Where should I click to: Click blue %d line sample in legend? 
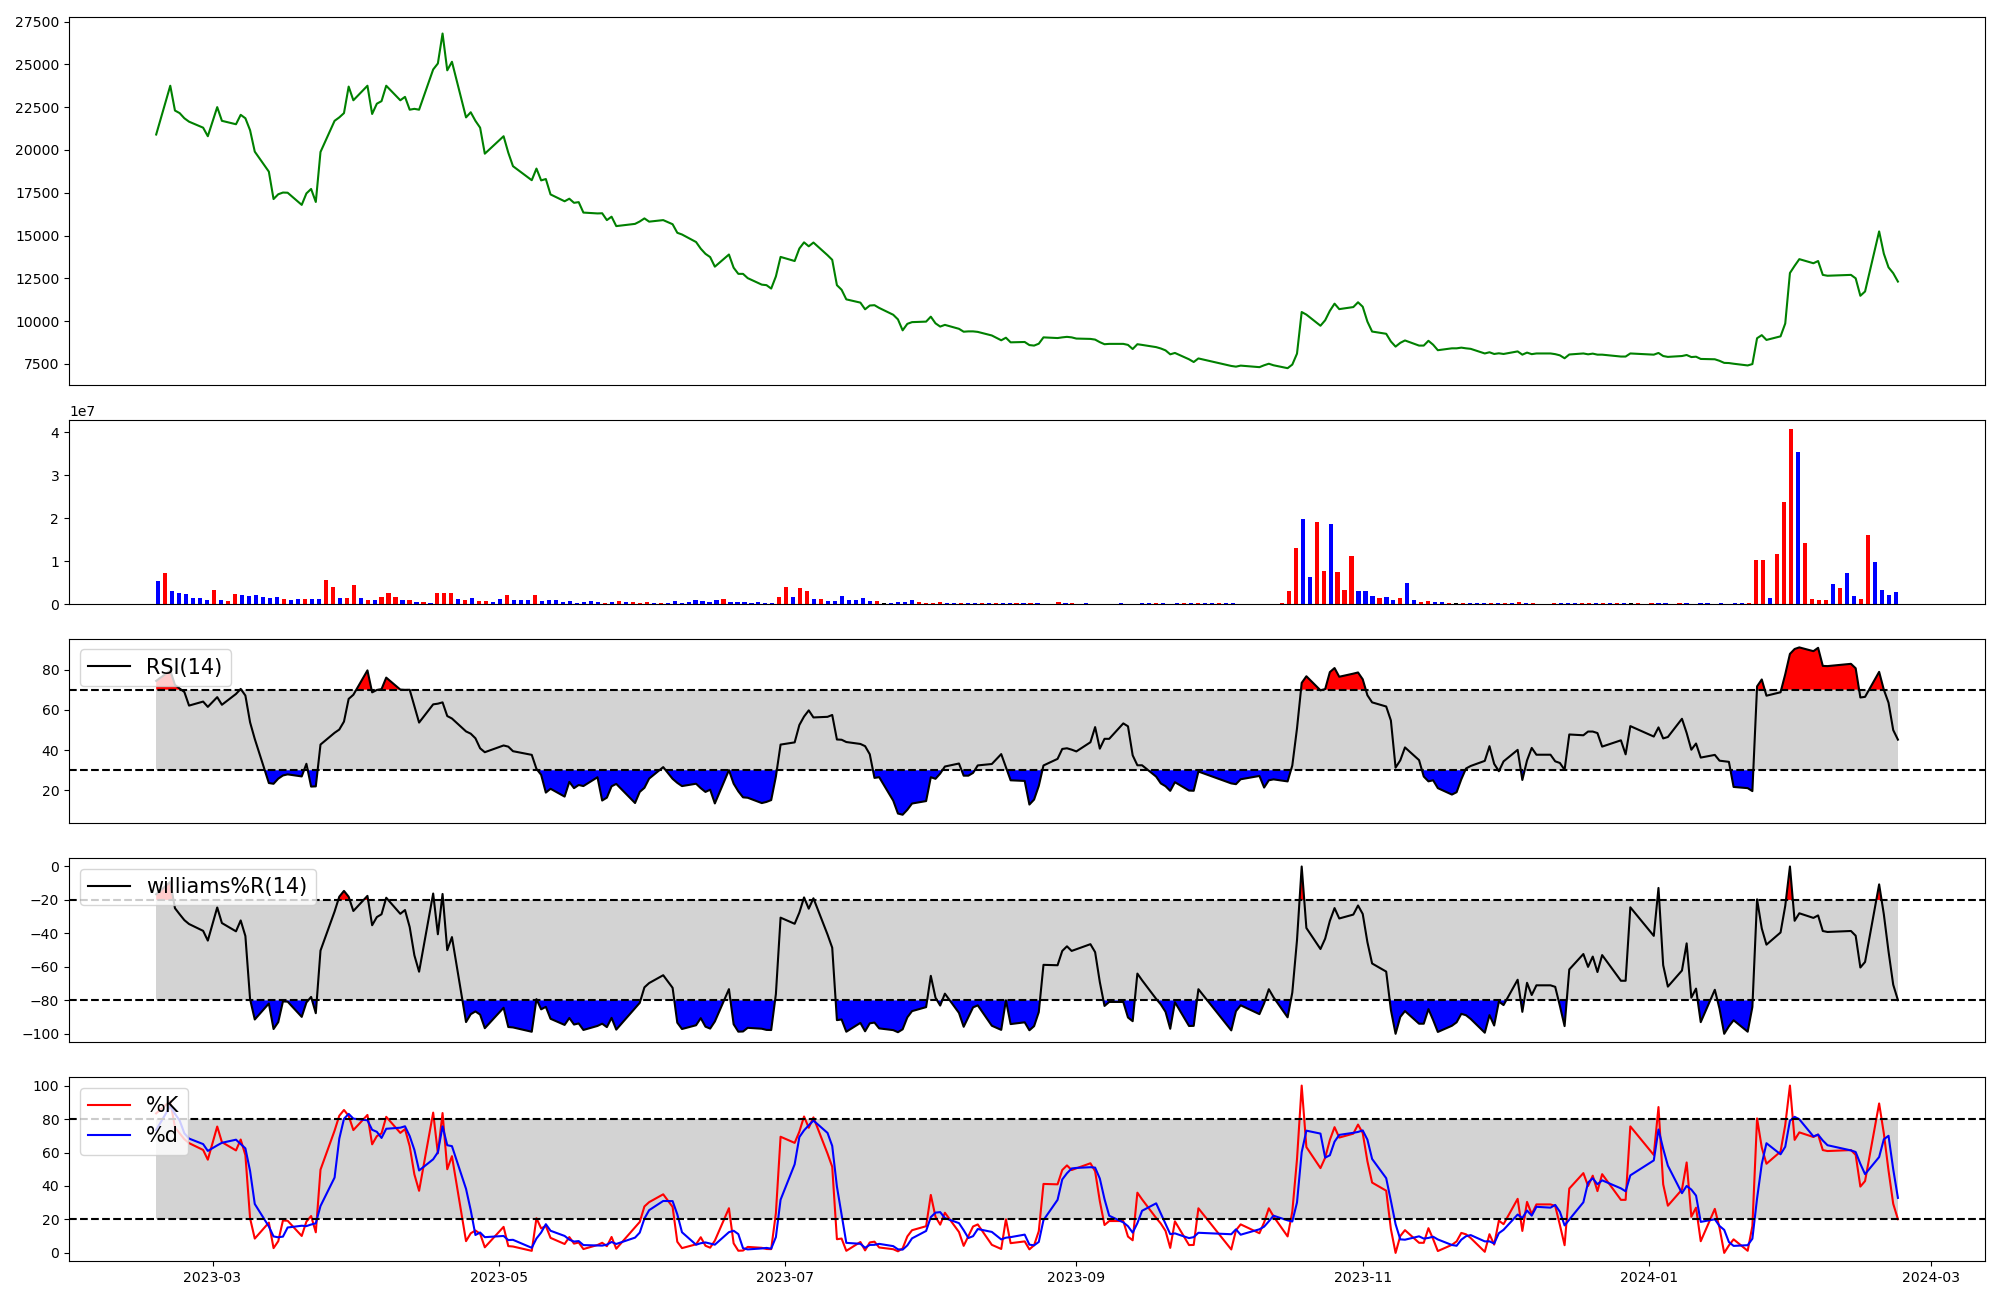pyautogui.click(x=109, y=1135)
